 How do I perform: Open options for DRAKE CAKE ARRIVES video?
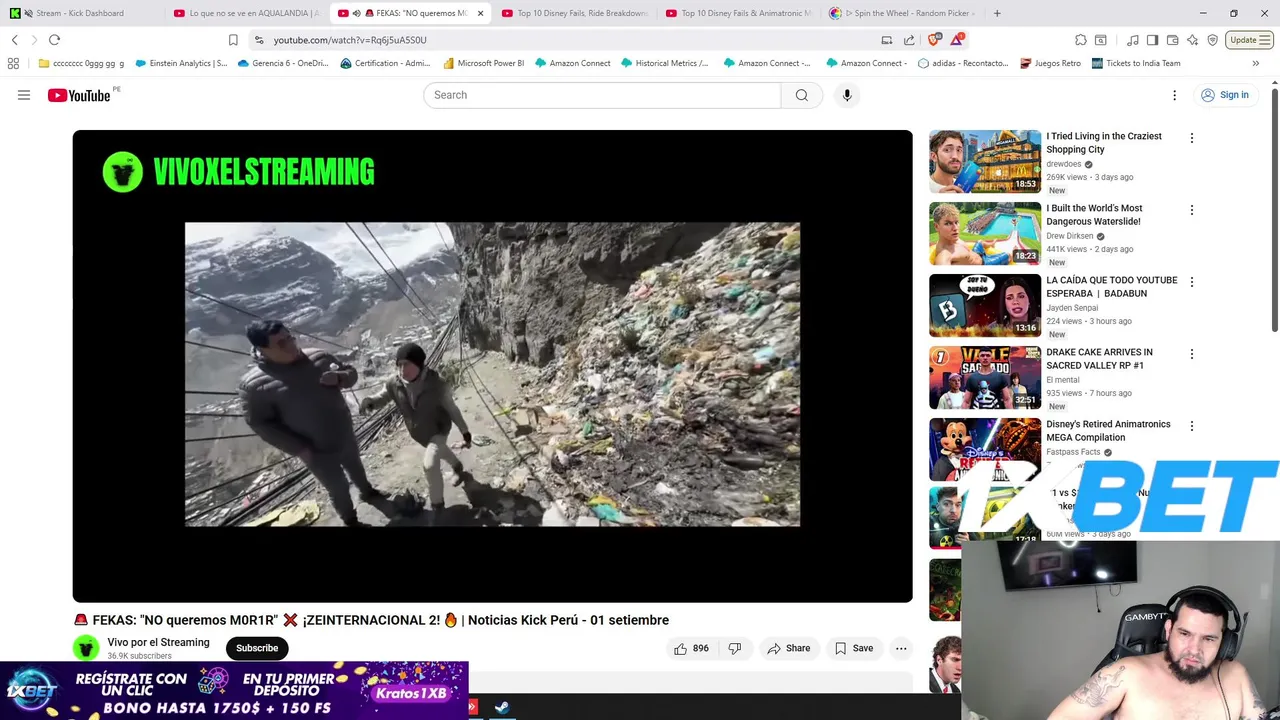[1191, 354]
